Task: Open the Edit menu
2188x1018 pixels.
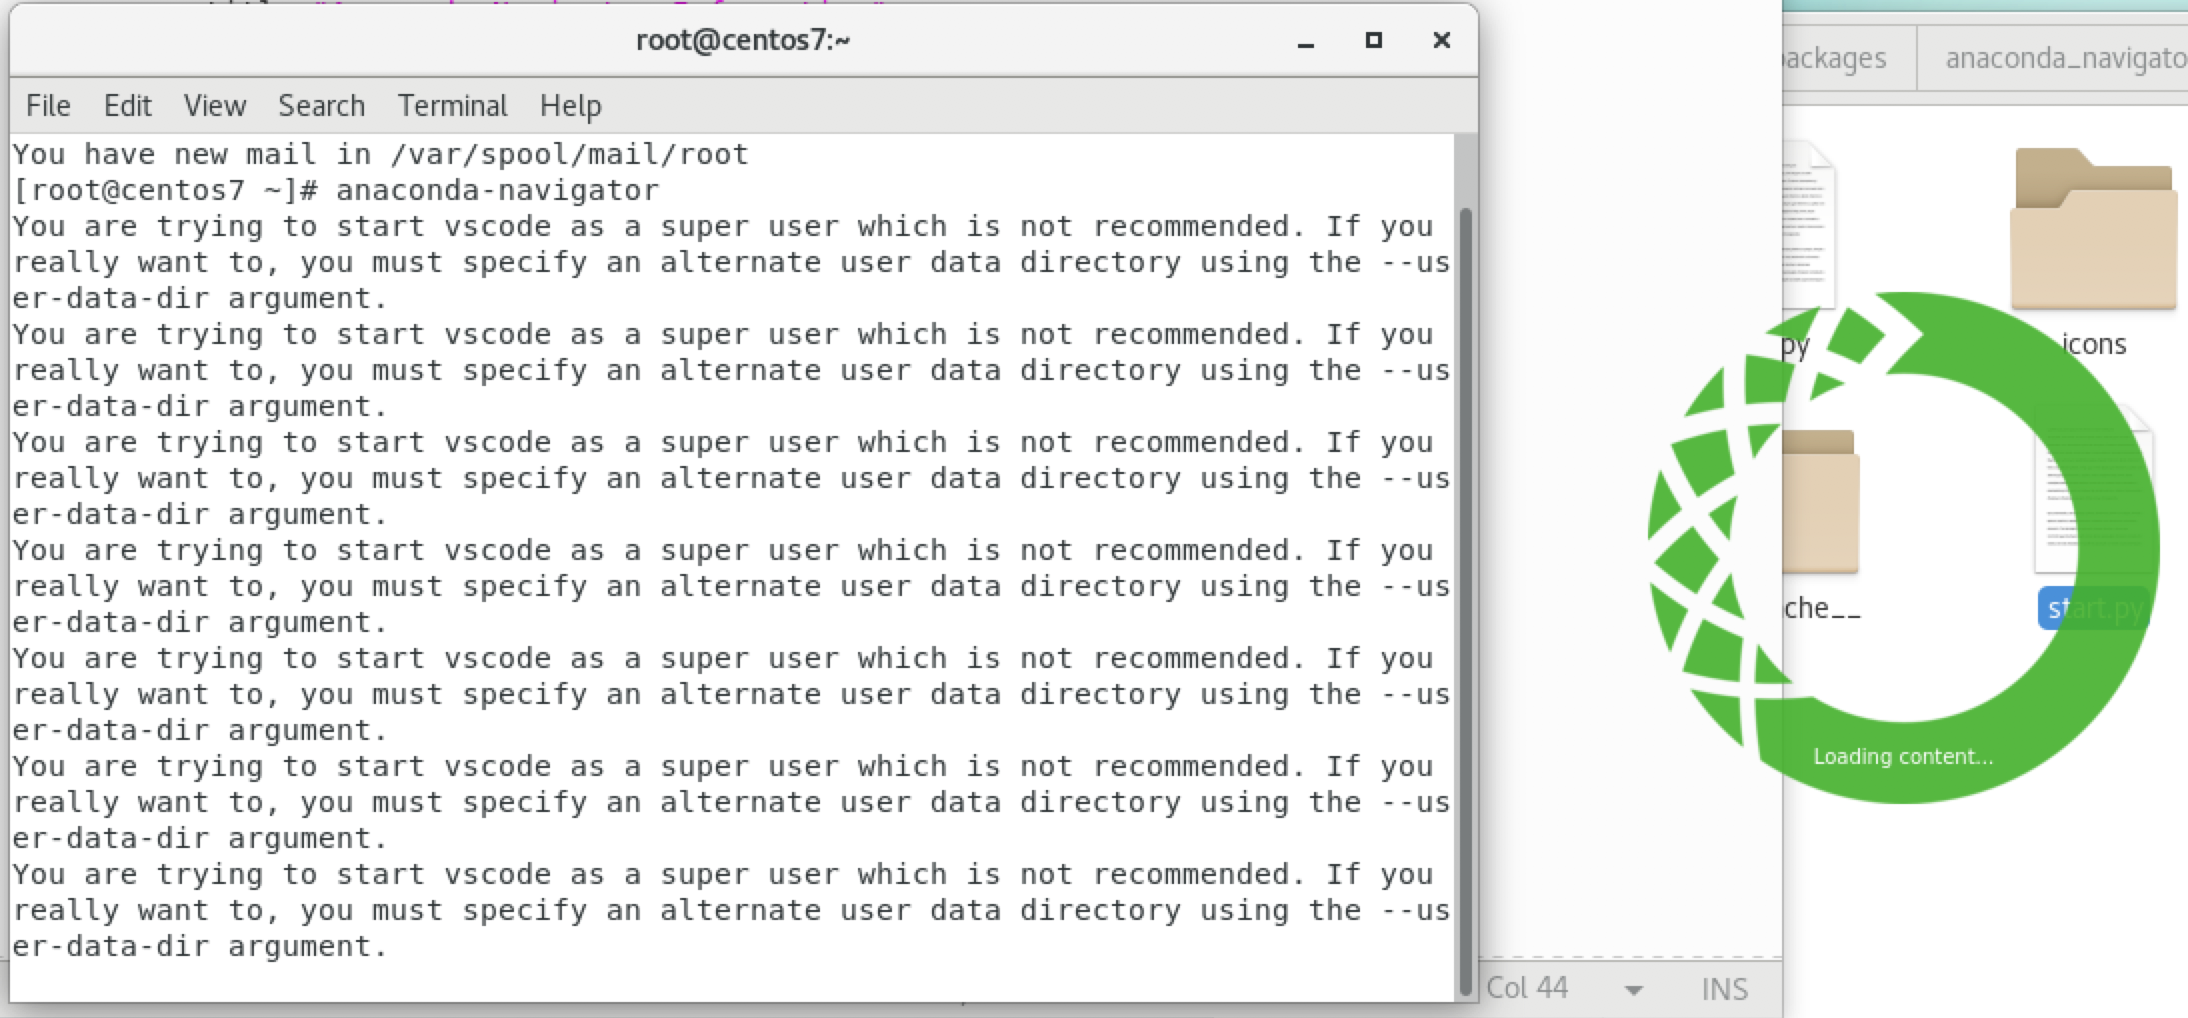Action: (x=127, y=105)
